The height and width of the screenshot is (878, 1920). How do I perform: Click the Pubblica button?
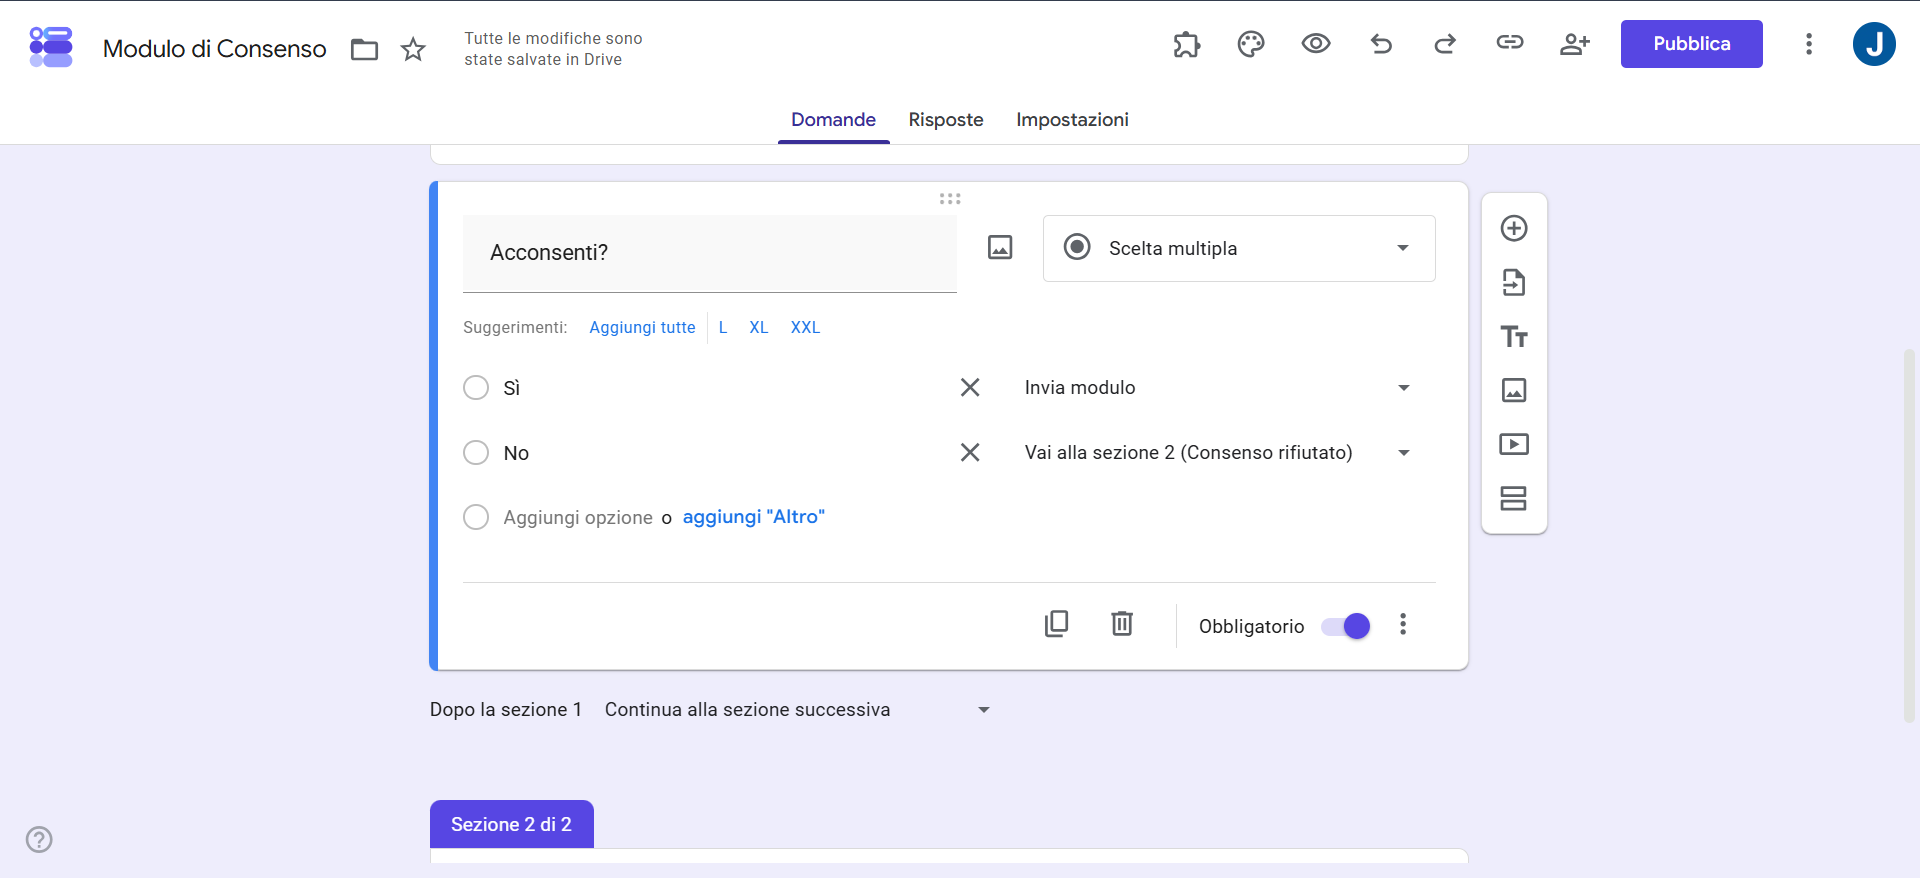click(x=1691, y=44)
